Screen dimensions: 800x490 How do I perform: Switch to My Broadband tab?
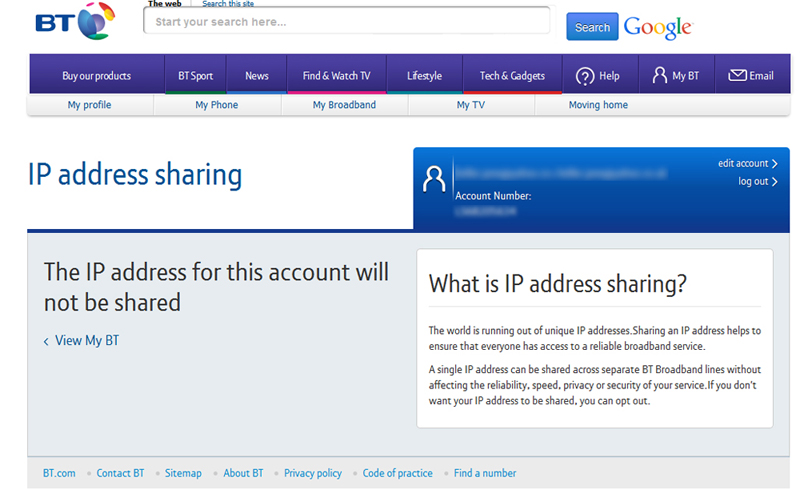pos(344,105)
